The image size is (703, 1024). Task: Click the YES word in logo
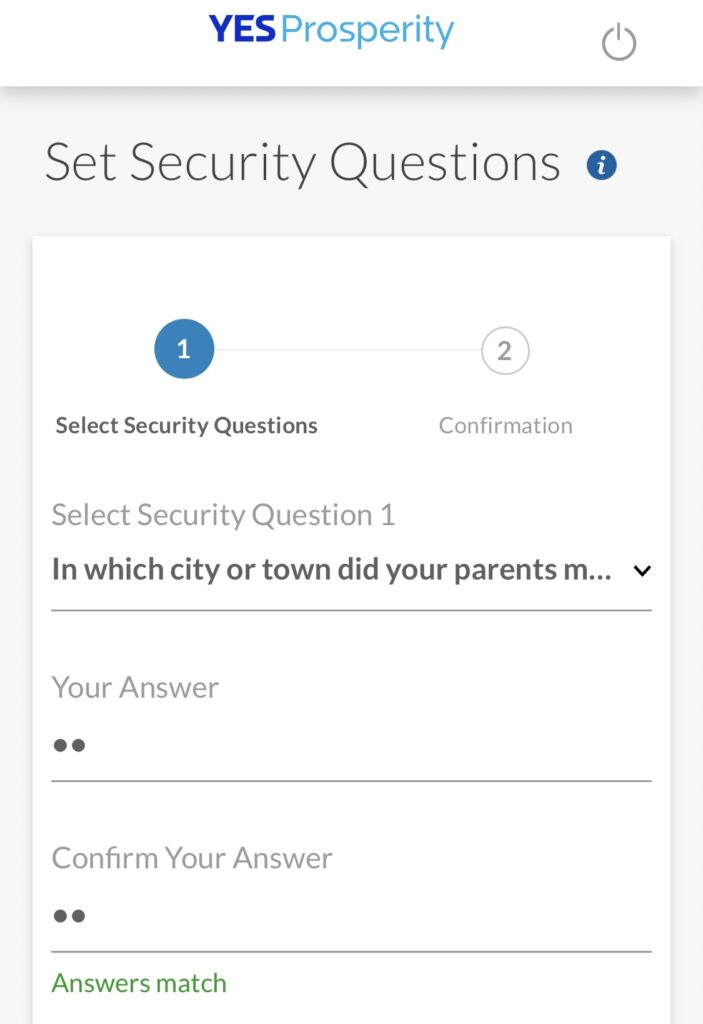pyautogui.click(x=242, y=29)
